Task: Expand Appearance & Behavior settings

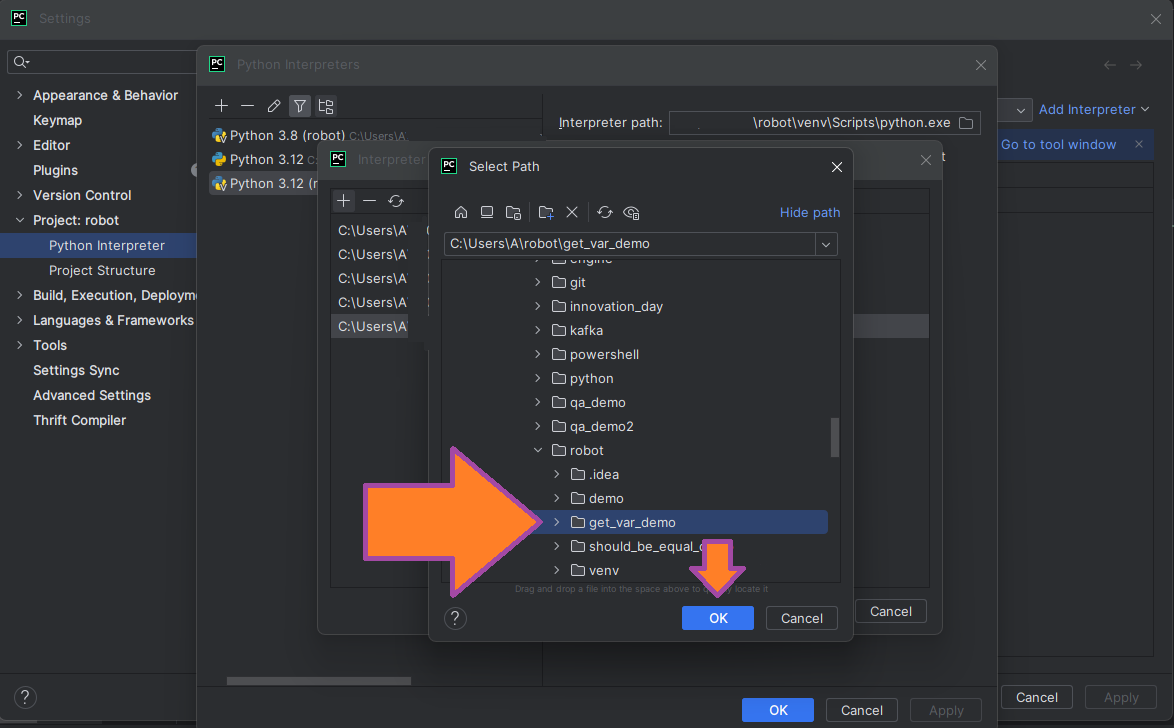Action: click(19, 95)
